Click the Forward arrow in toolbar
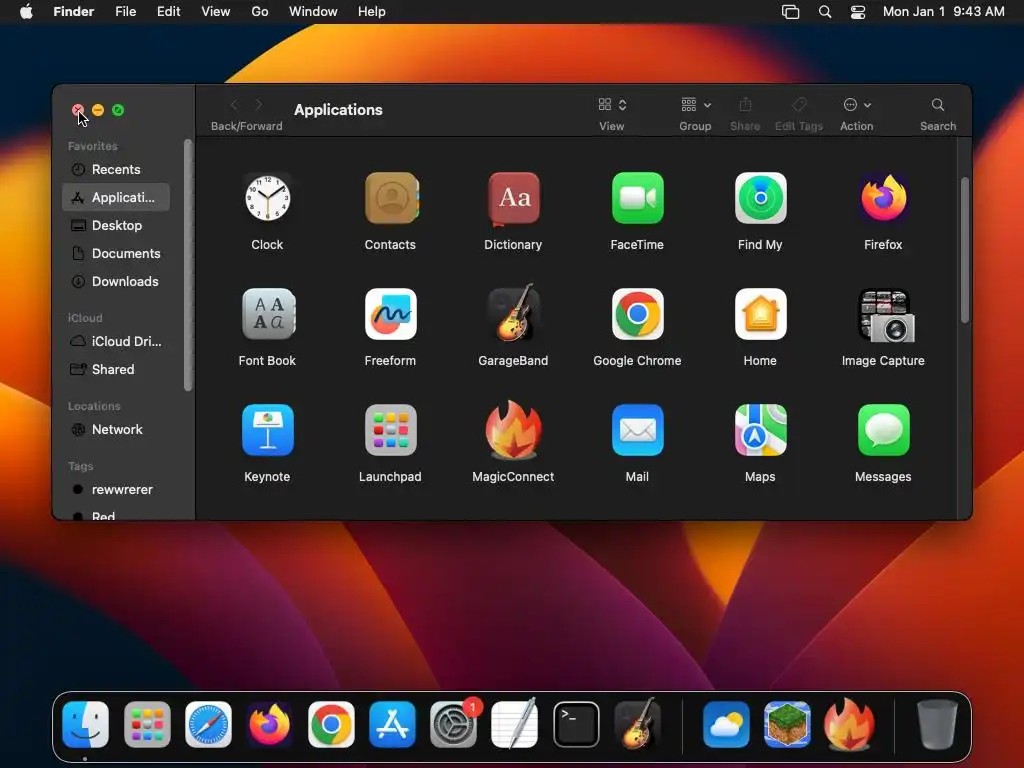1024x768 pixels. [x=259, y=104]
